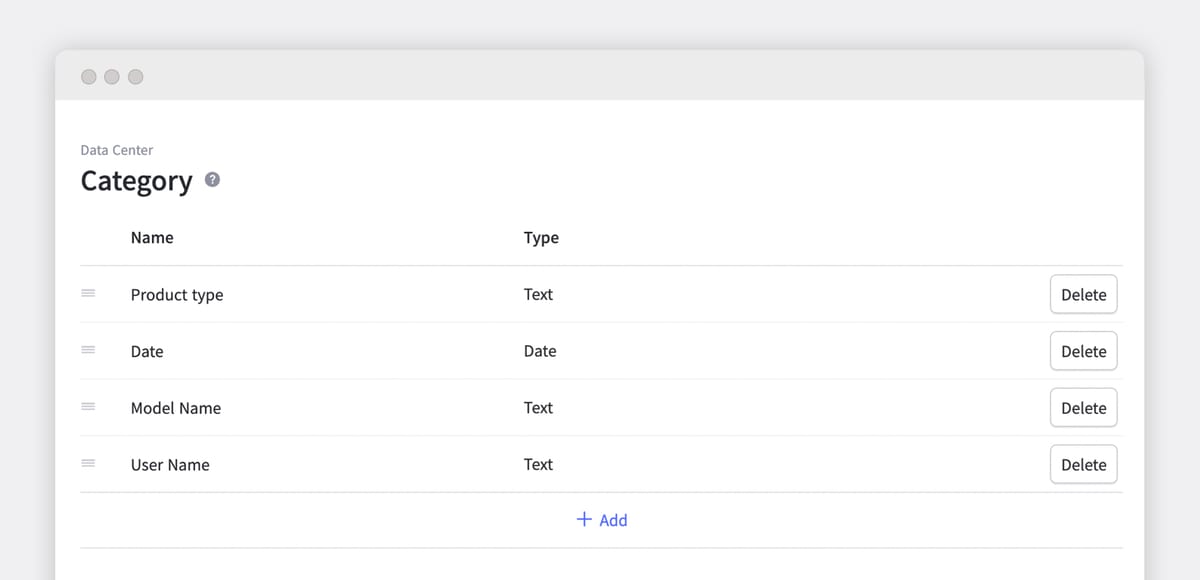
Task: Delete the Date category
Action: (x=1083, y=351)
